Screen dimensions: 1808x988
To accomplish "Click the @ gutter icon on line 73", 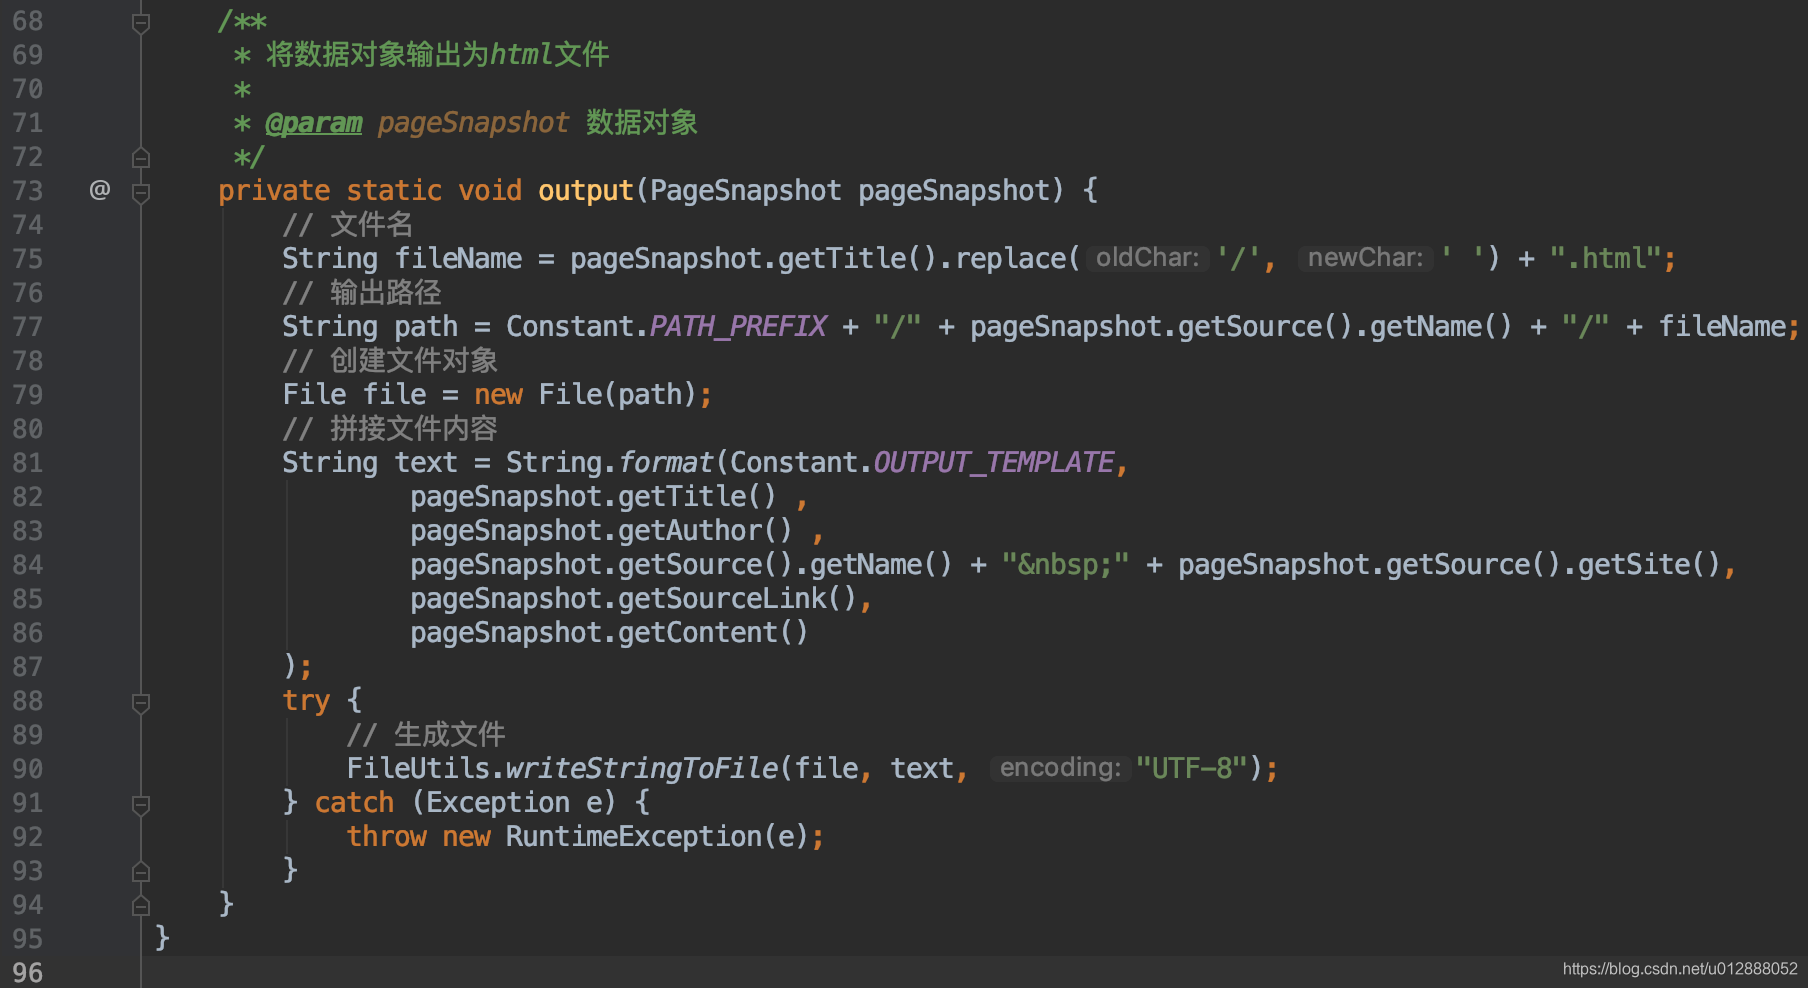I will click(x=100, y=190).
